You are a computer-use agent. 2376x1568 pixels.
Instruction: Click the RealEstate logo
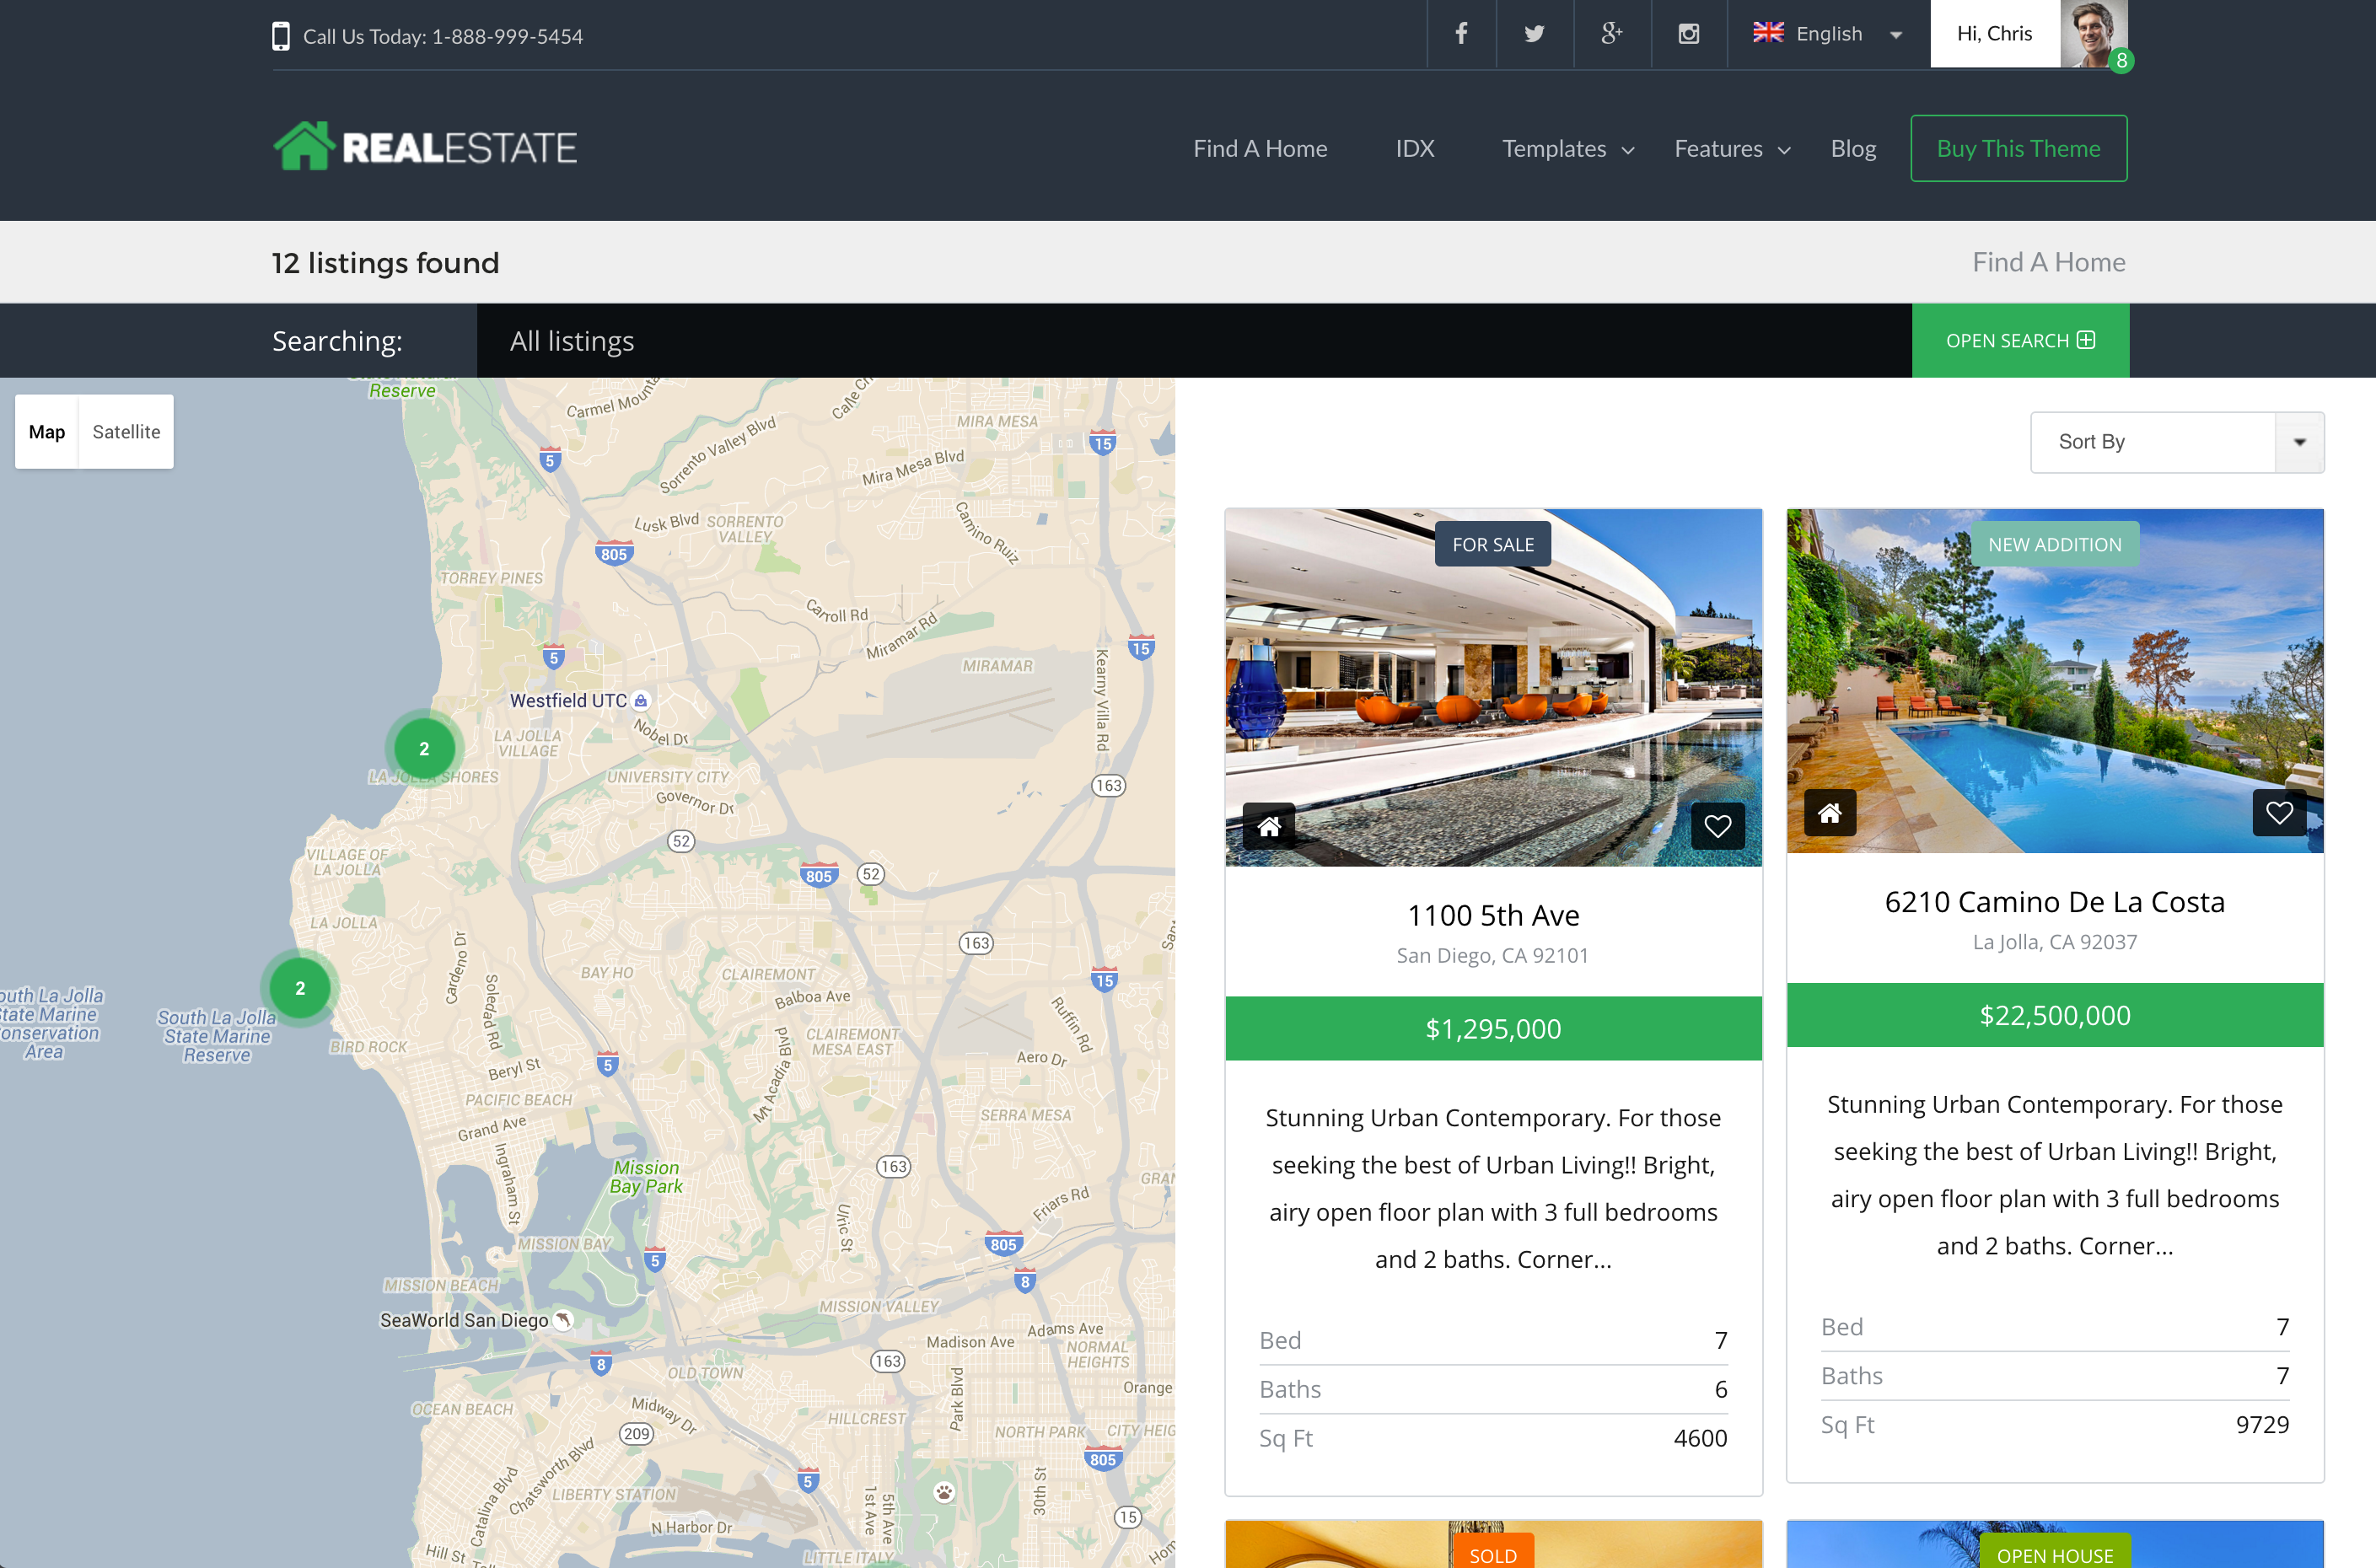point(425,147)
